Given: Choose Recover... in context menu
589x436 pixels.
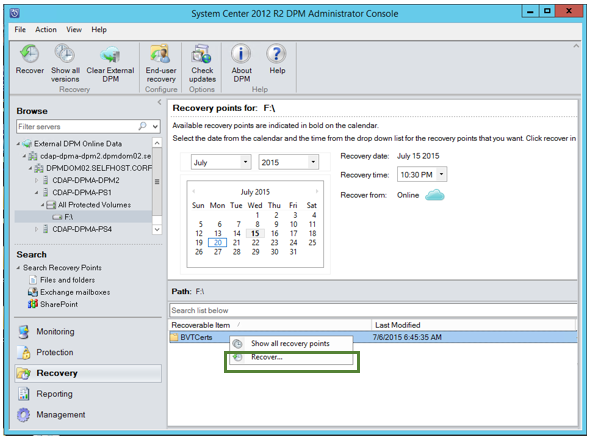Looking at the screenshot, I should click(291, 357).
